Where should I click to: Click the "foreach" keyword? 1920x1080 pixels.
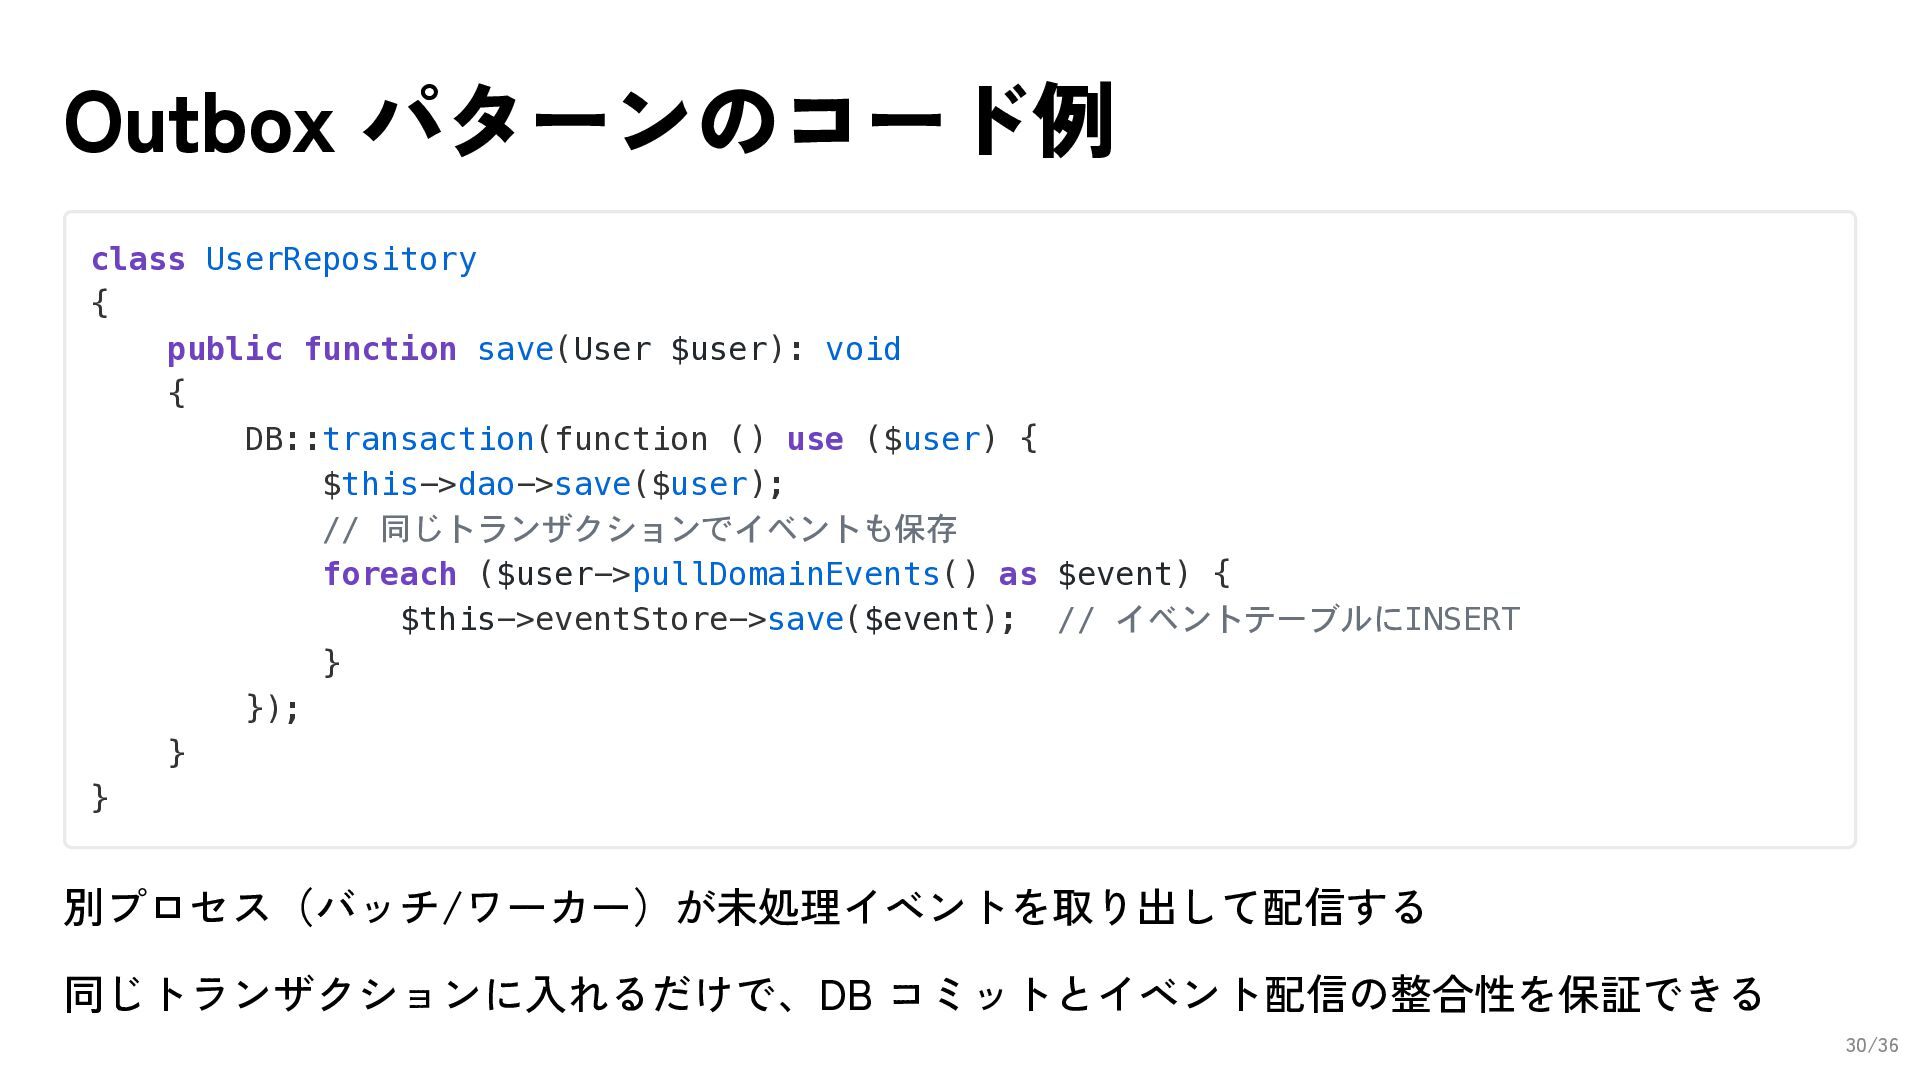coord(389,574)
